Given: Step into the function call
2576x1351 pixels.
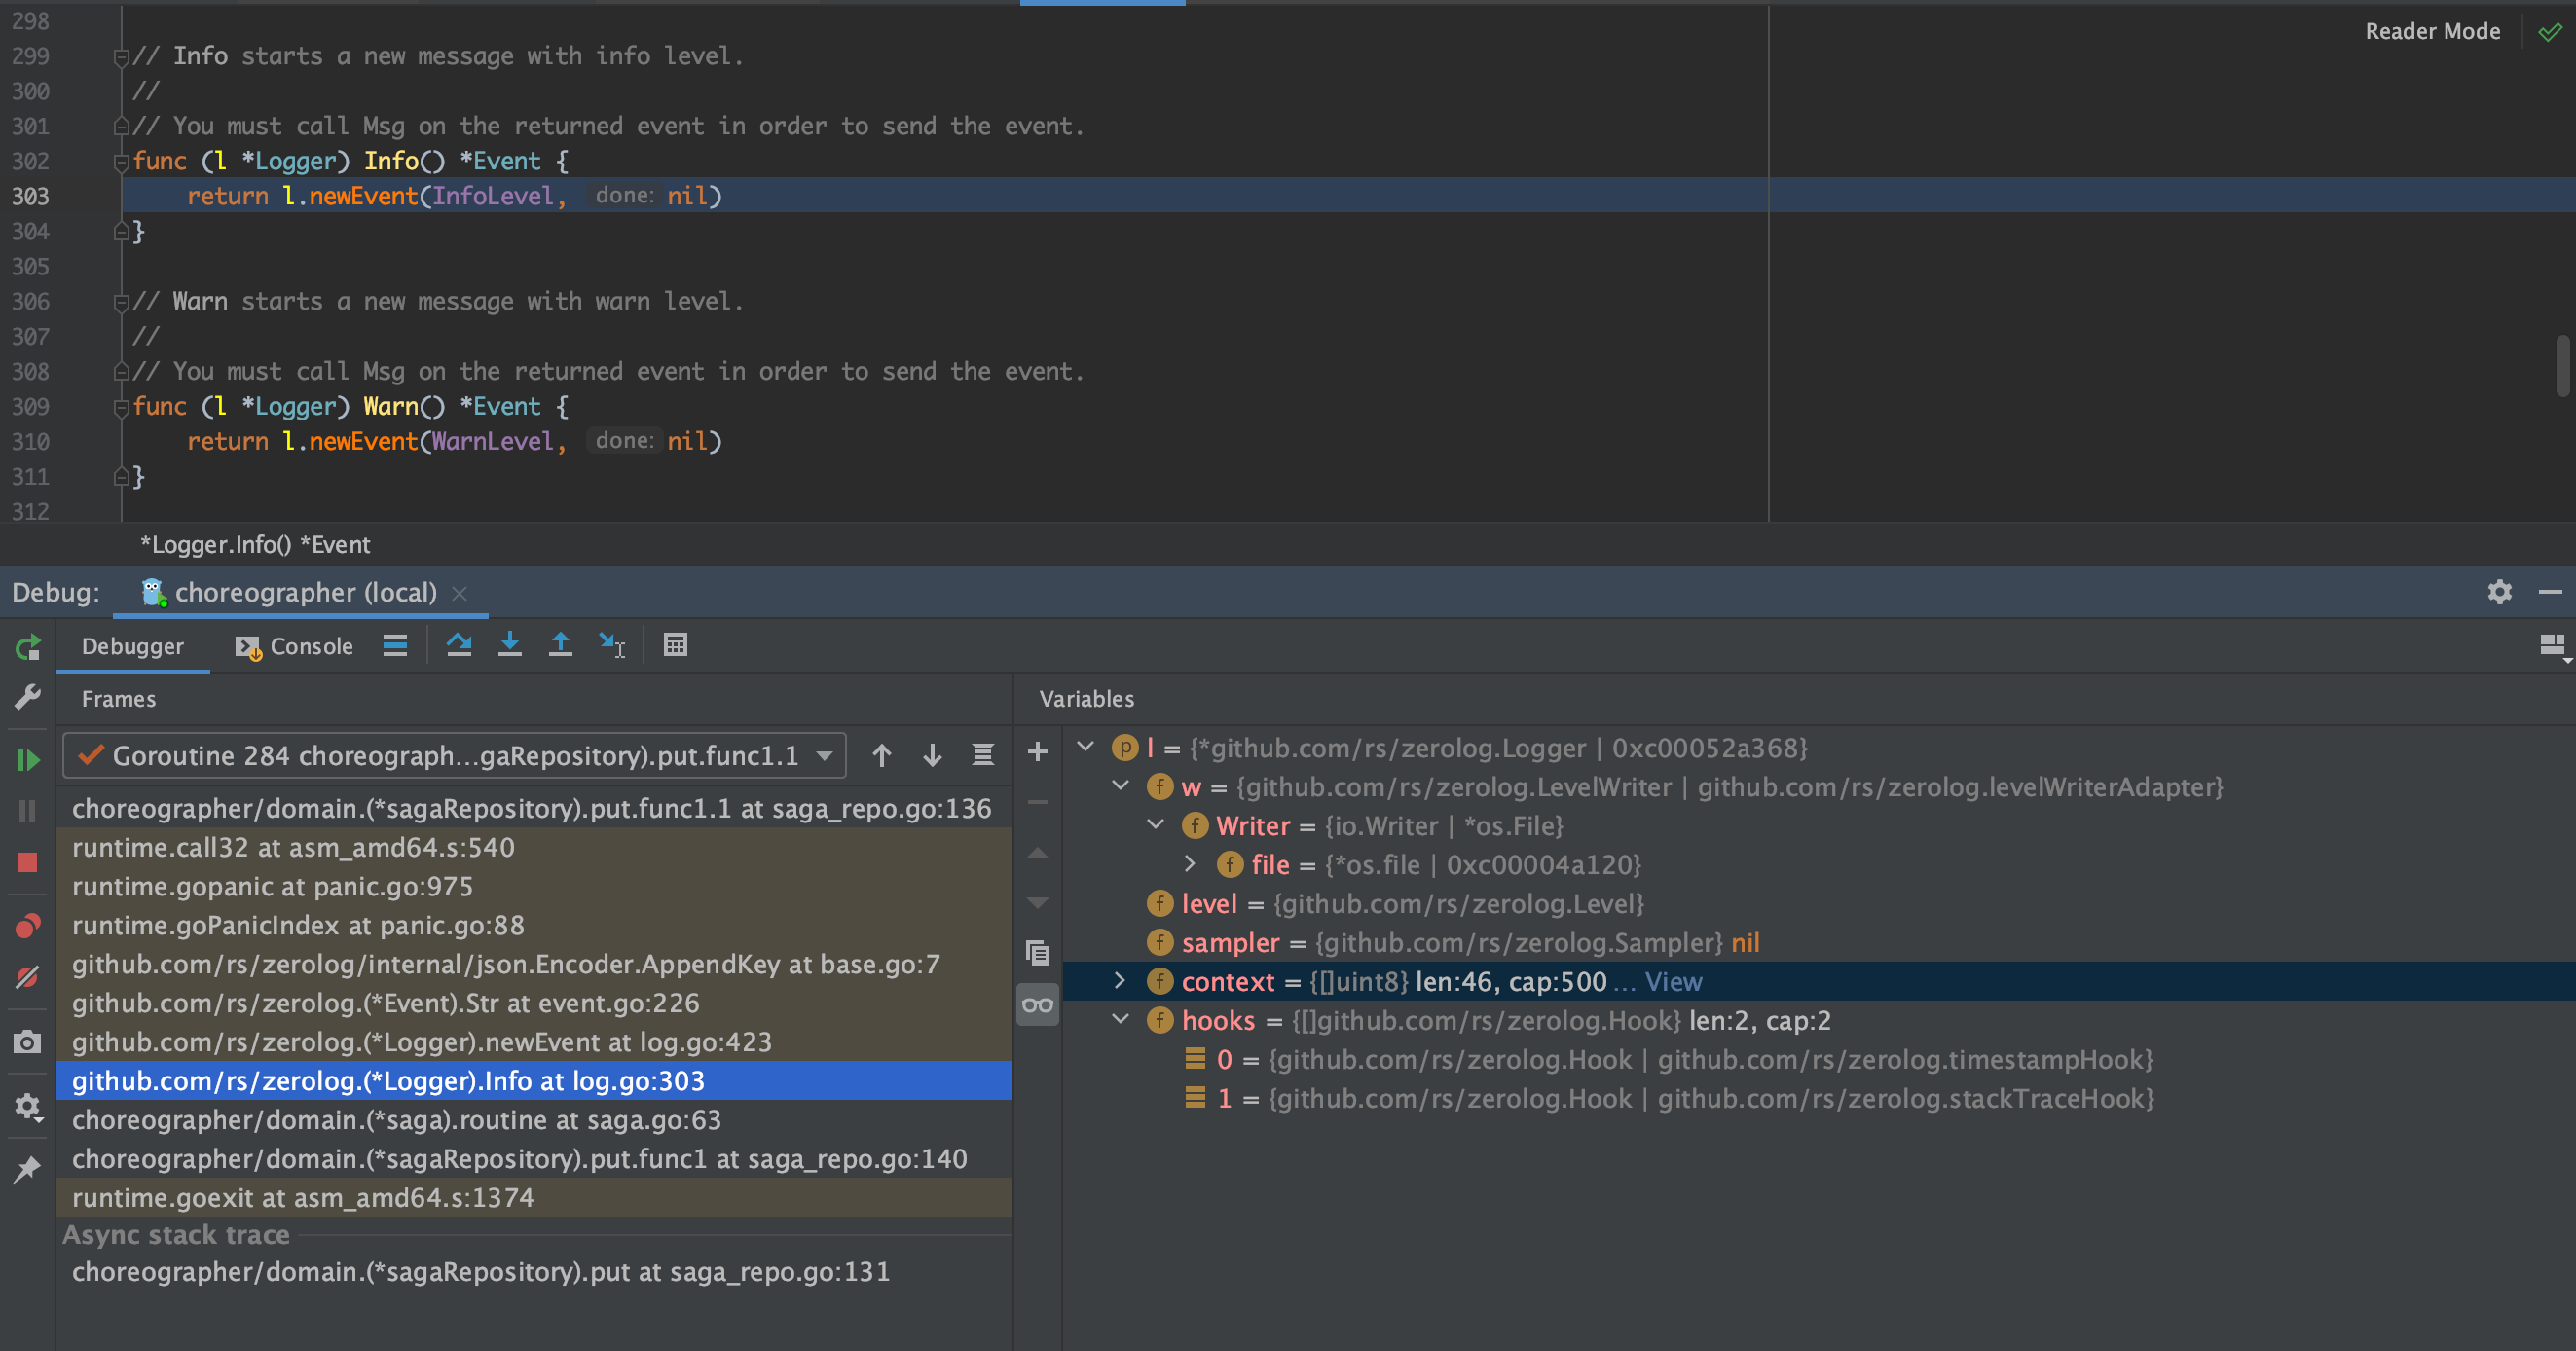Looking at the screenshot, I should (510, 645).
